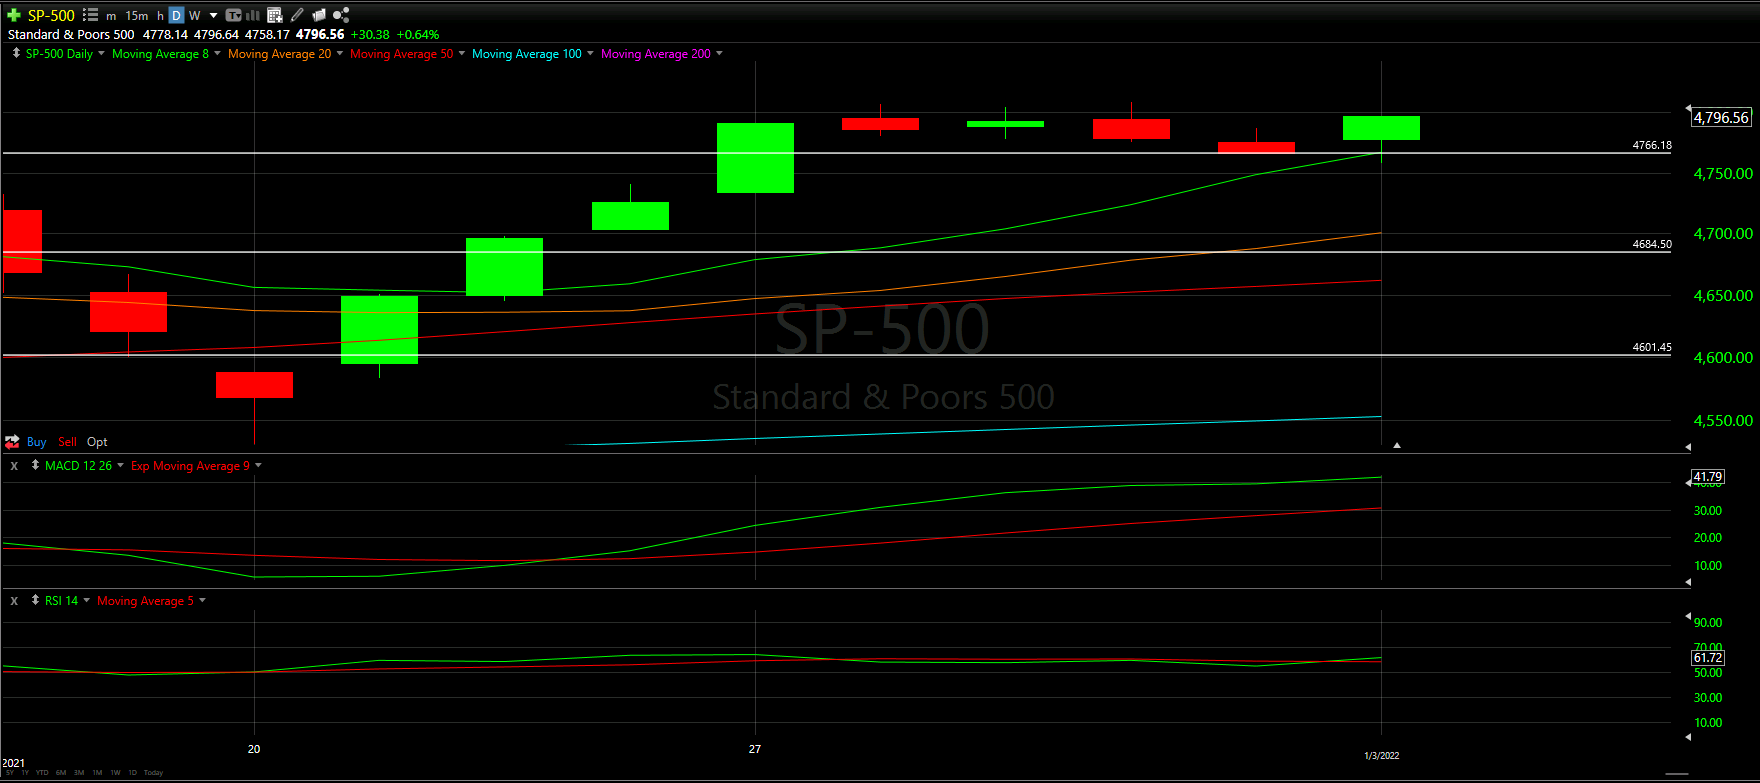Click the RSI axis top arrow marker
The width and height of the screenshot is (1760, 783).
coord(1688,616)
